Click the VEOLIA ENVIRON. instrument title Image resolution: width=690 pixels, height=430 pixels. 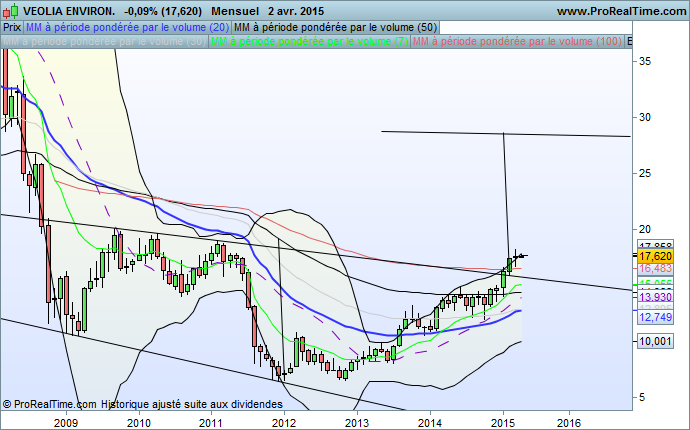pyautogui.click(x=69, y=11)
